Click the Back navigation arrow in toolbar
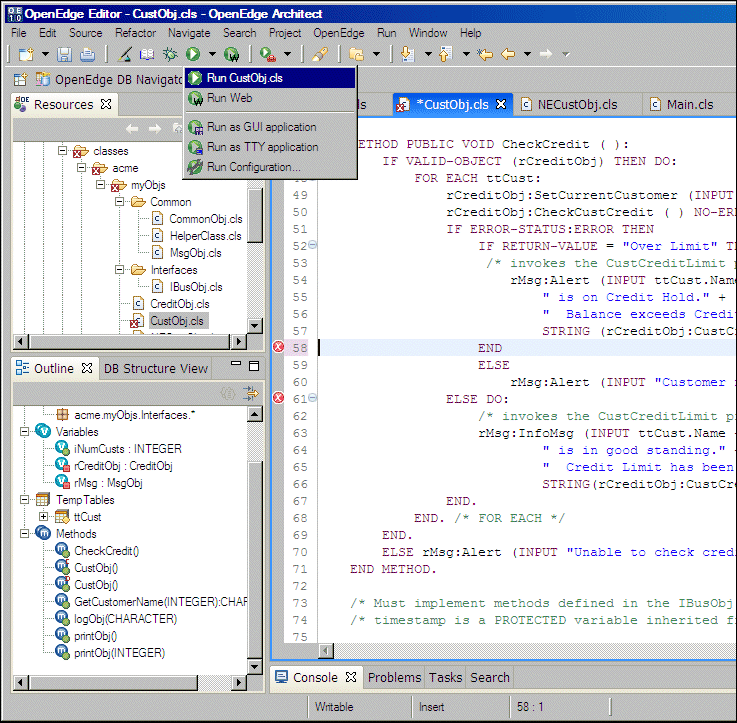This screenshot has height=723, width=737. (x=508, y=54)
